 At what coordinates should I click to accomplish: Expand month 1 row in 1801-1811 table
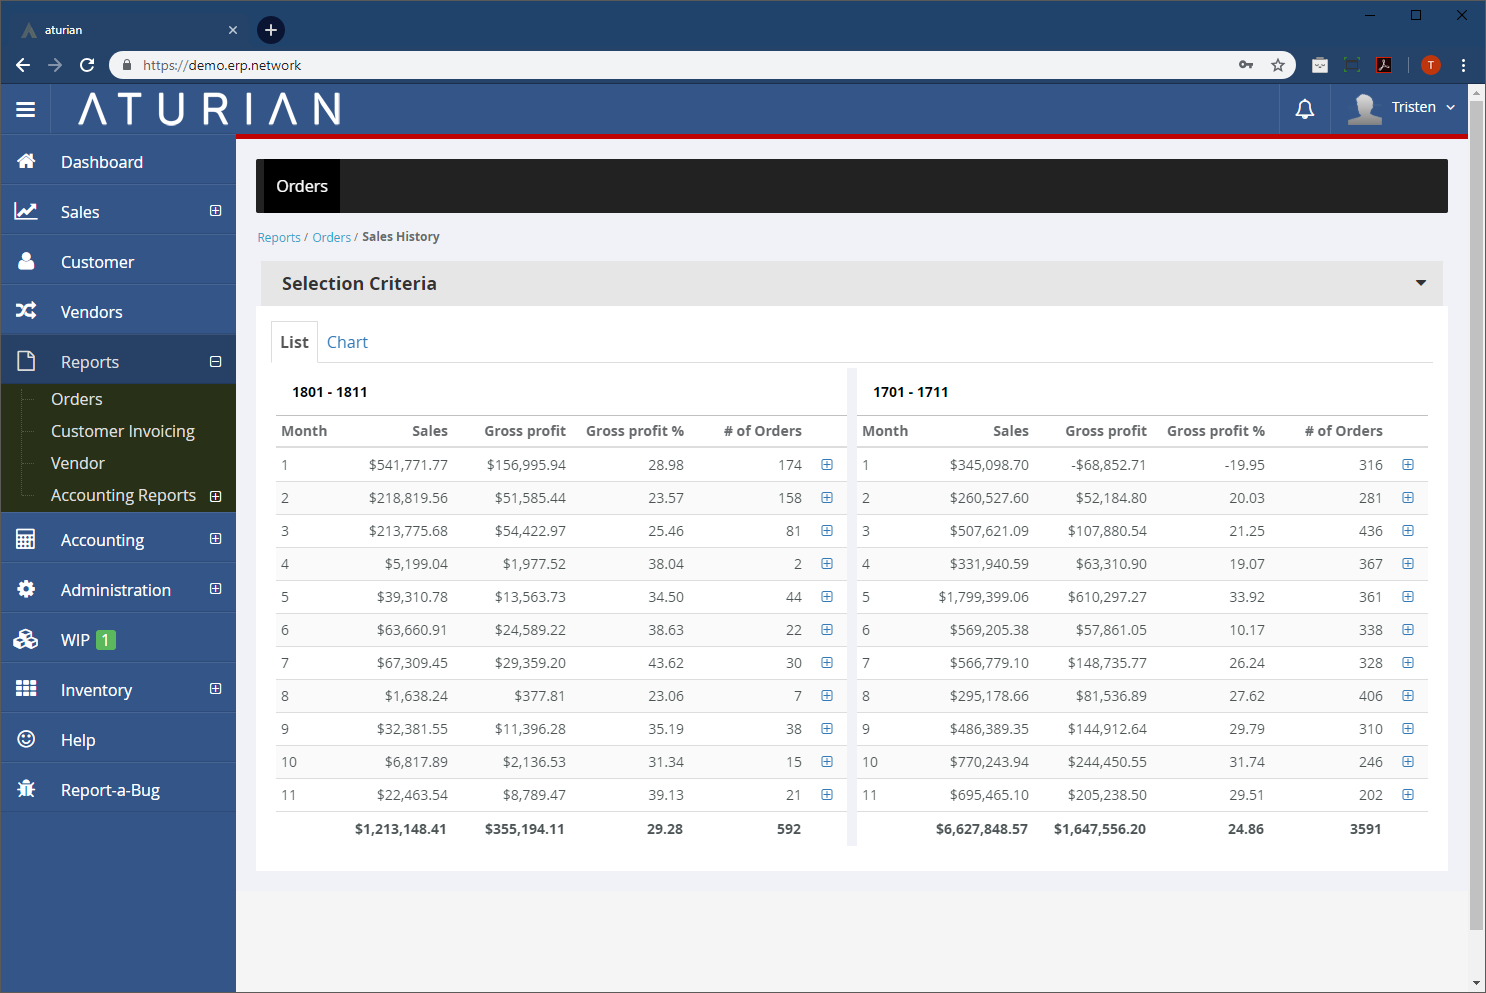click(x=827, y=465)
